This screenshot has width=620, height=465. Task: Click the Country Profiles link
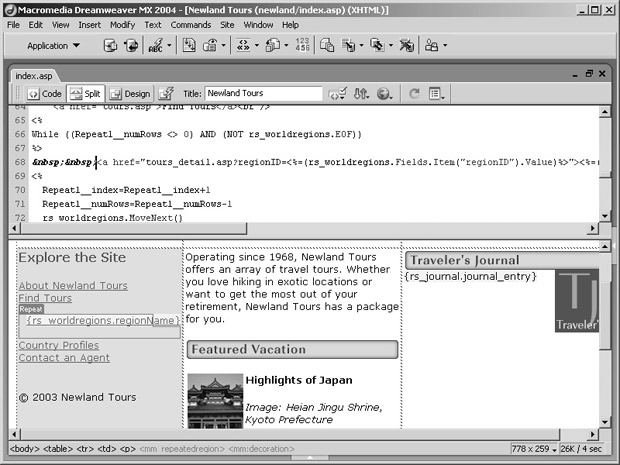[59, 345]
